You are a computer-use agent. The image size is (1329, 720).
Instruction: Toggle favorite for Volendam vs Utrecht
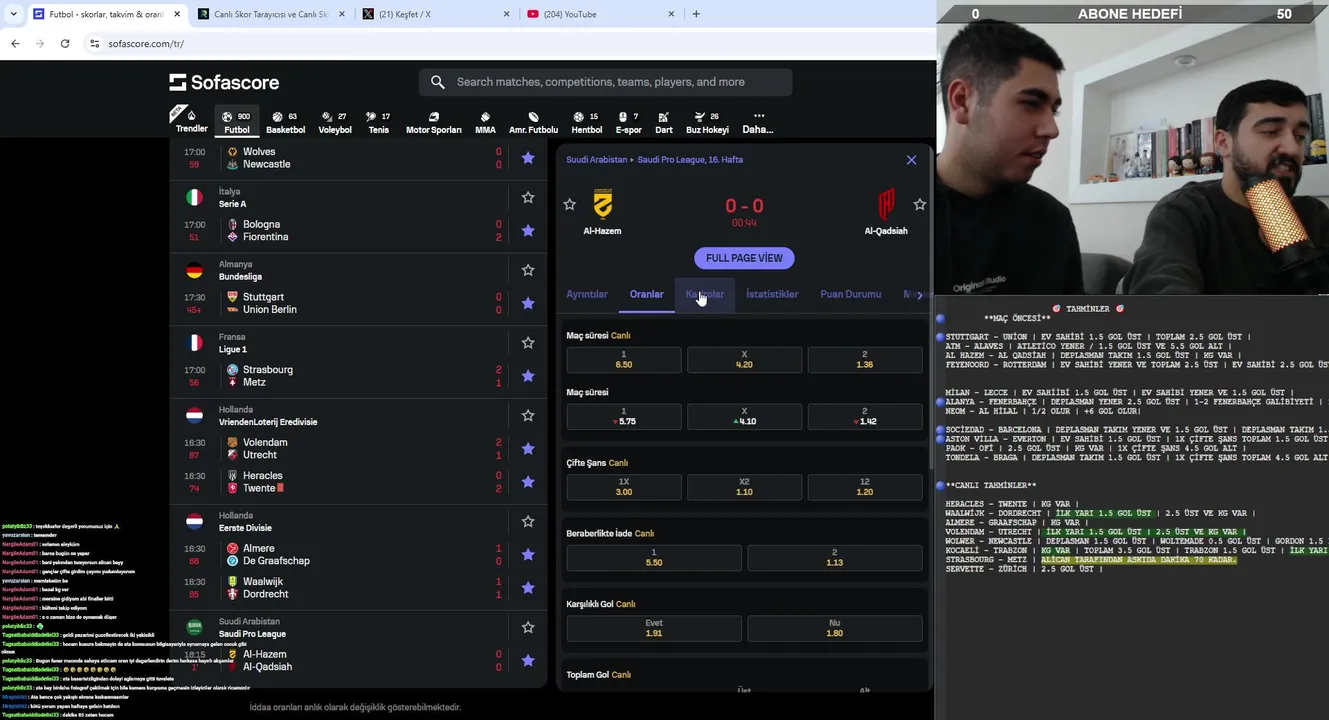[528, 448]
